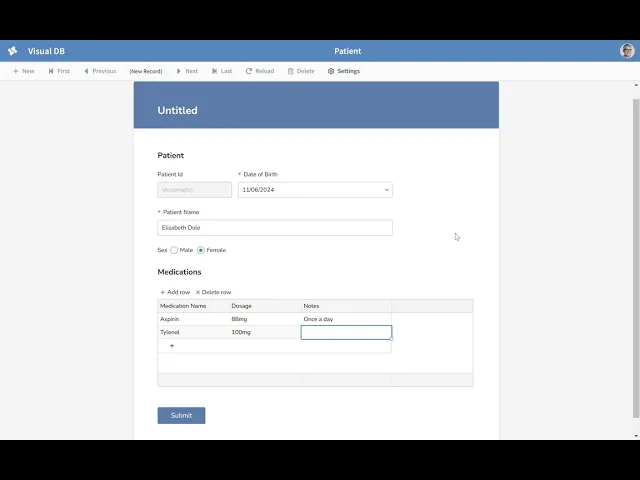Open the Date of Birth dropdown arrow
The width and height of the screenshot is (640, 480).
pos(386,190)
